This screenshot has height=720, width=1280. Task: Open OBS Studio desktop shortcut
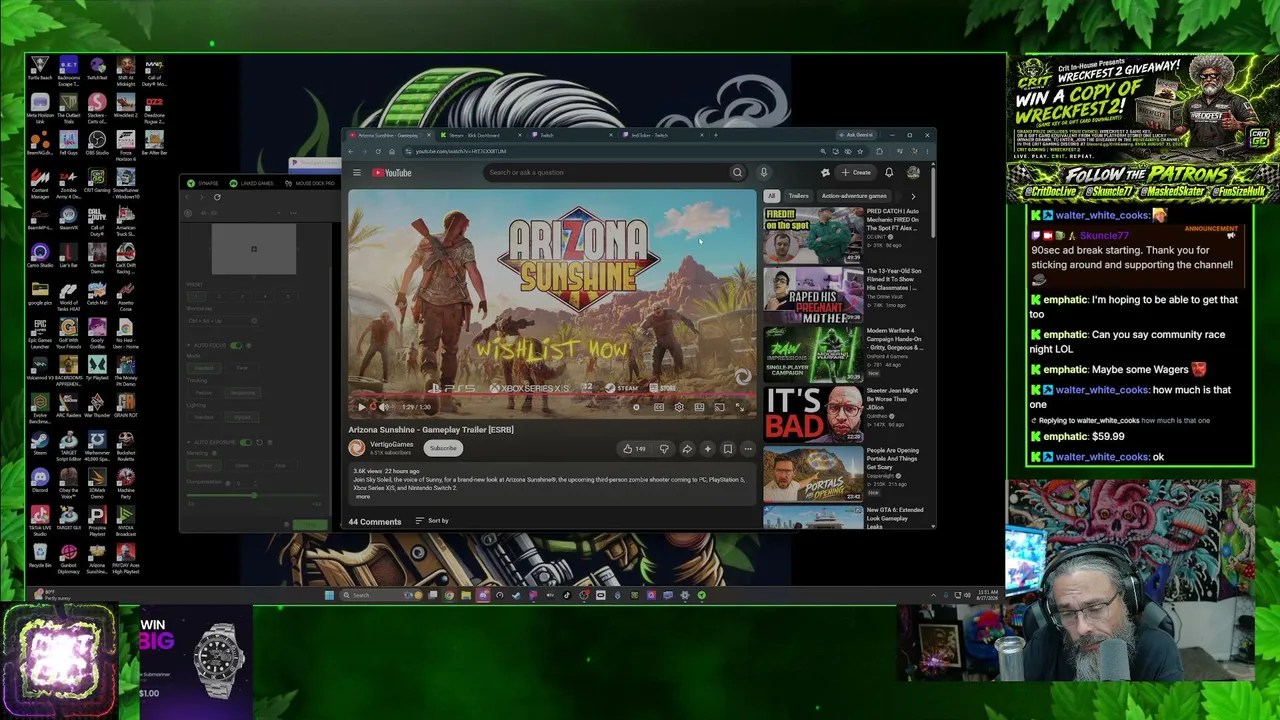[x=97, y=142]
